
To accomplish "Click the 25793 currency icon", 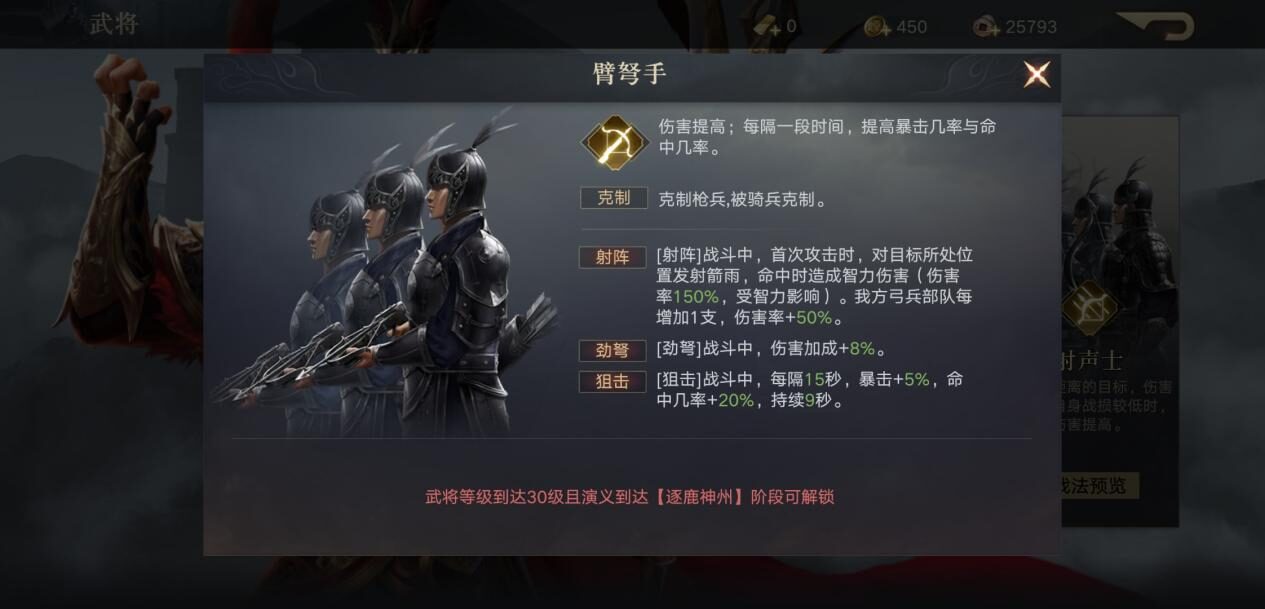I will [x=986, y=27].
